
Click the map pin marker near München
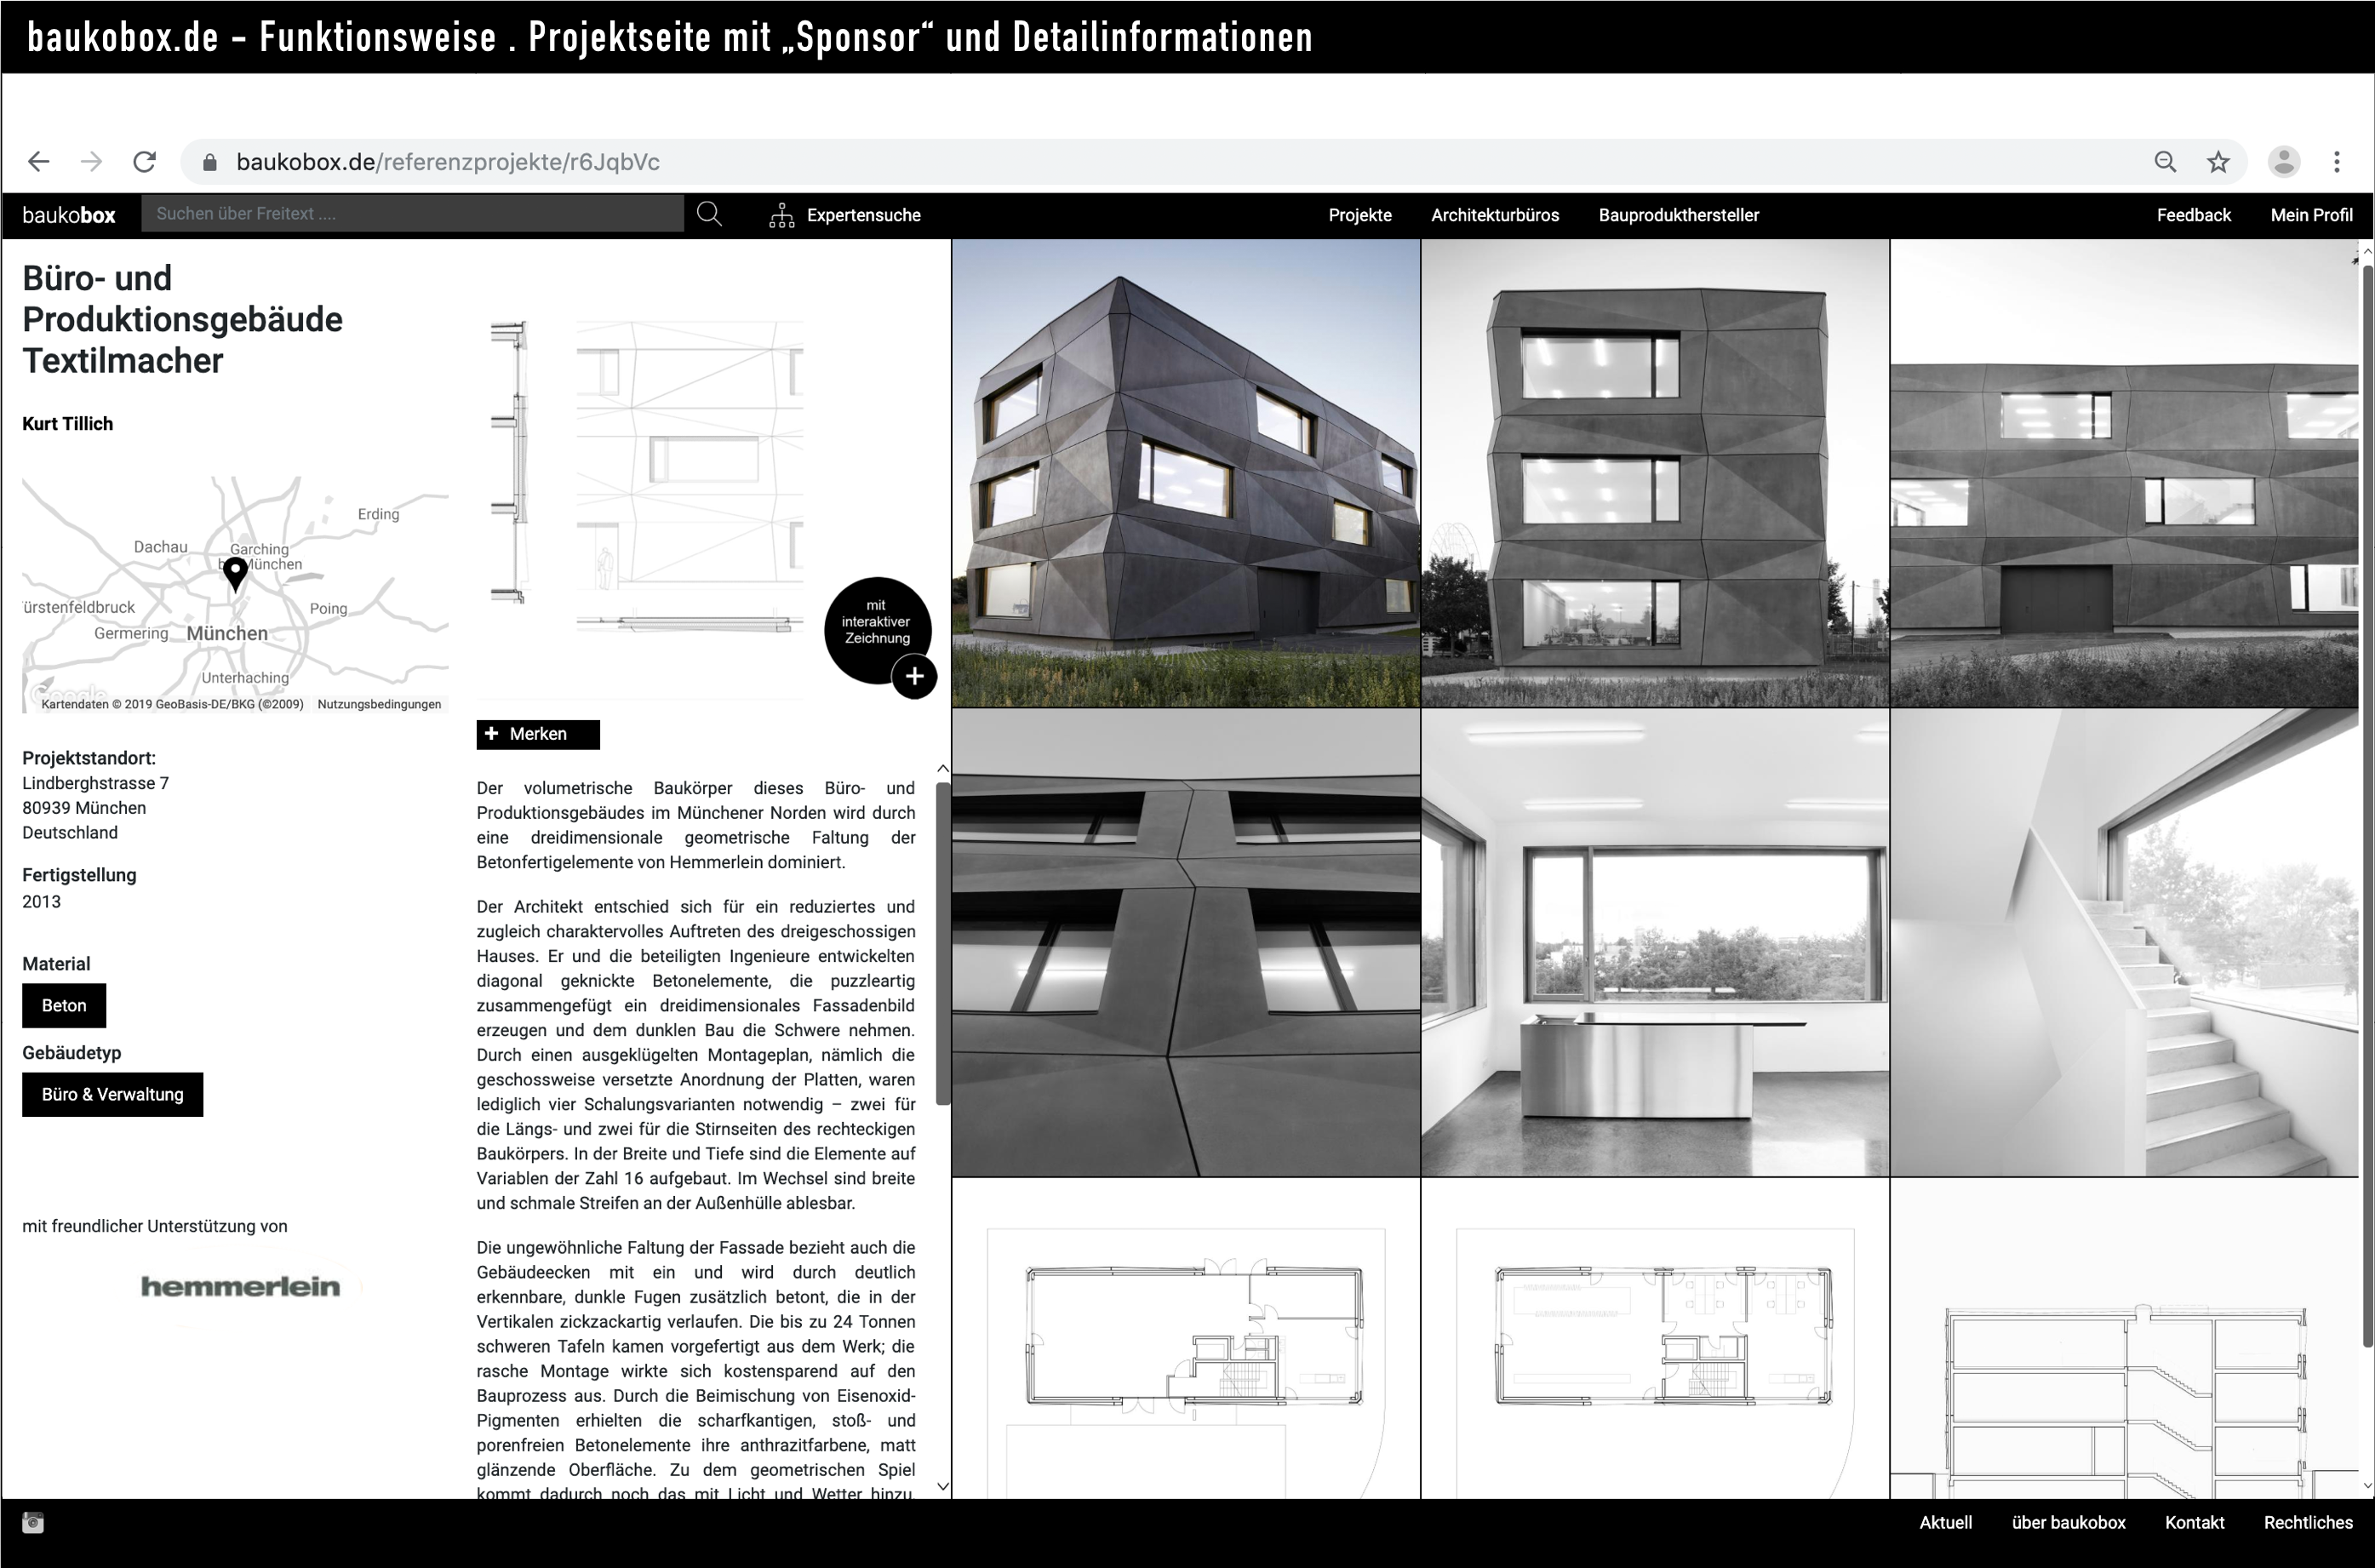[x=235, y=573]
